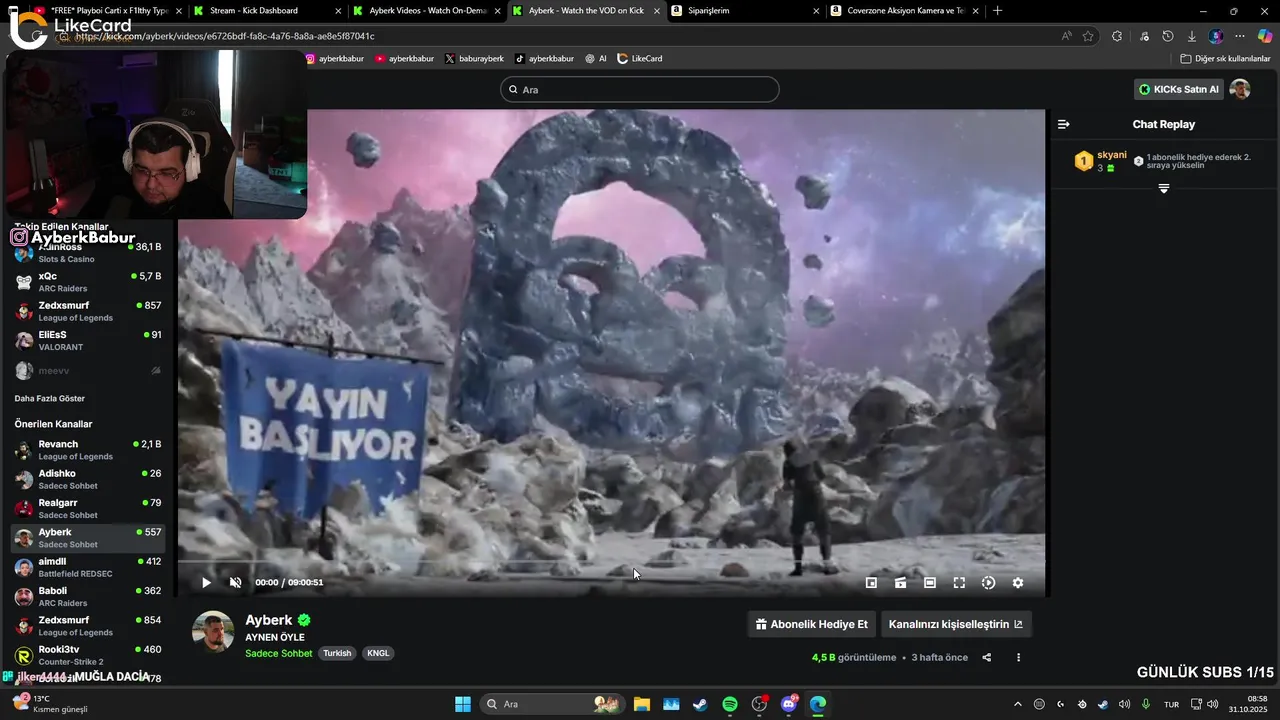Image resolution: width=1280 pixels, height=720 pixels.
Task: Select the KNGL tag
Action: pos(378,653)
